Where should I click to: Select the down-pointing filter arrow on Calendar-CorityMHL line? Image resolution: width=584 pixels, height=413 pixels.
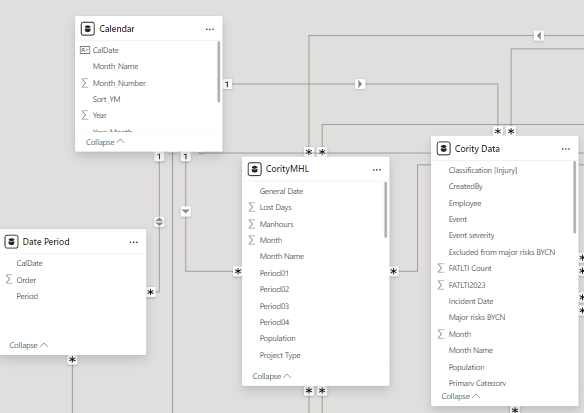tap(185, 212)
